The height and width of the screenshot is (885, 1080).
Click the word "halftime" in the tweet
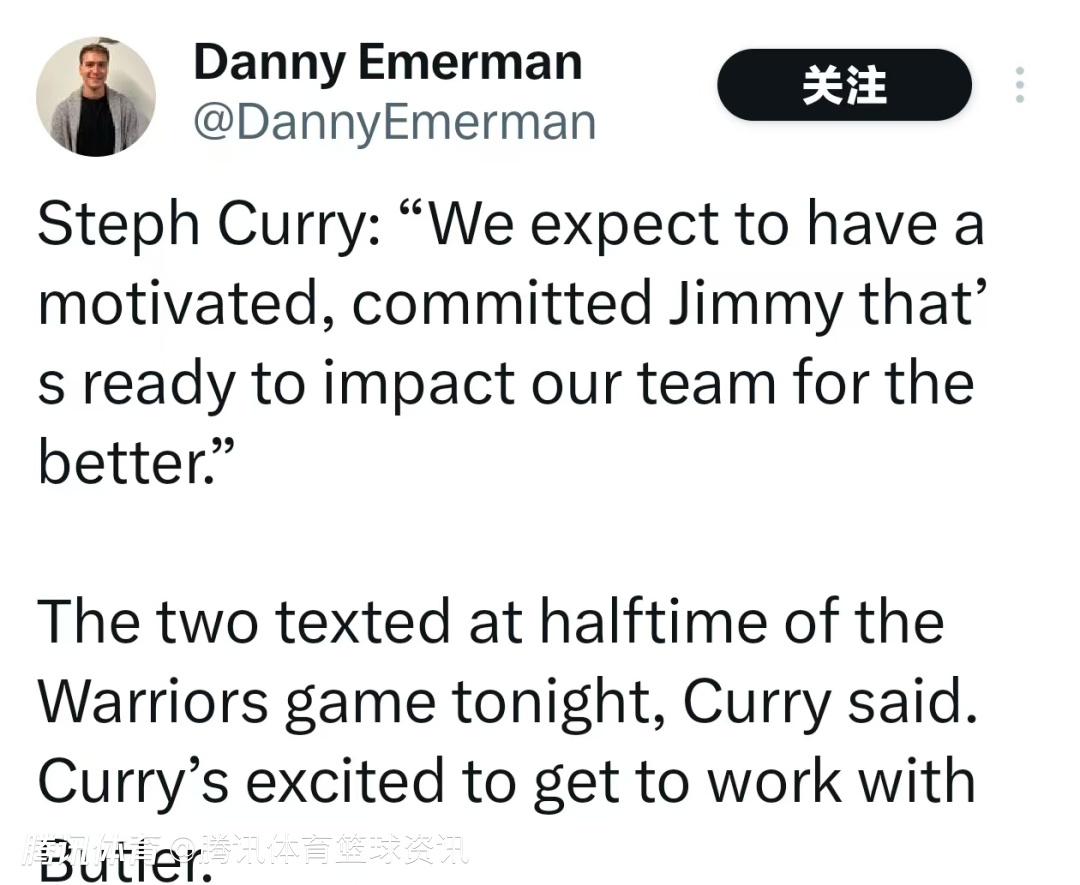coord(662,620)
